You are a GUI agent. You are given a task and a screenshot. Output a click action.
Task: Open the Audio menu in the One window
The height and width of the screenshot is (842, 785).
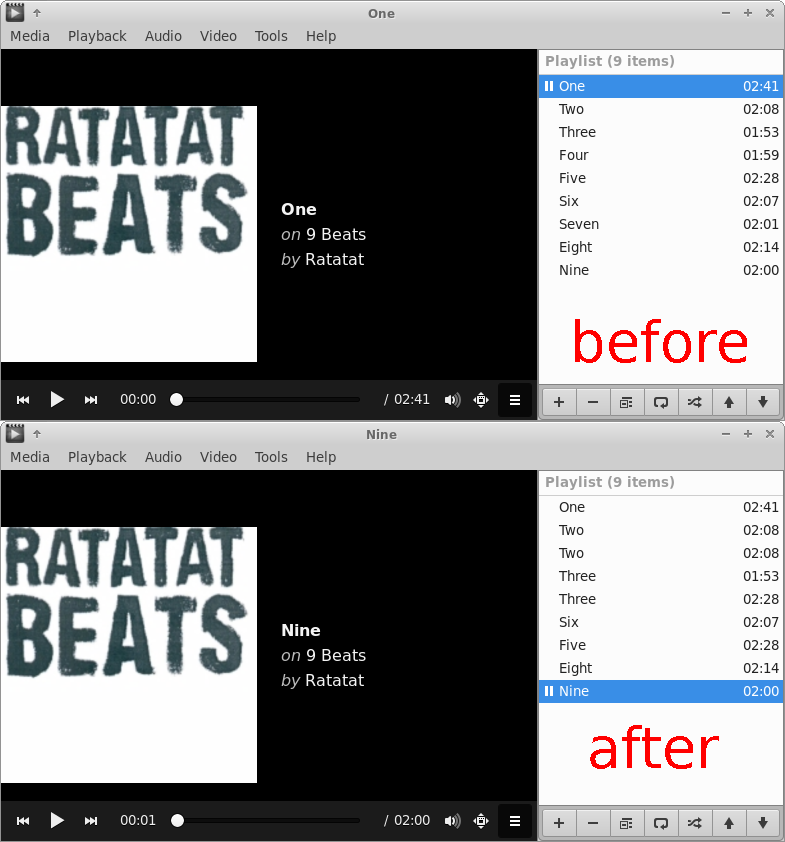163,36
